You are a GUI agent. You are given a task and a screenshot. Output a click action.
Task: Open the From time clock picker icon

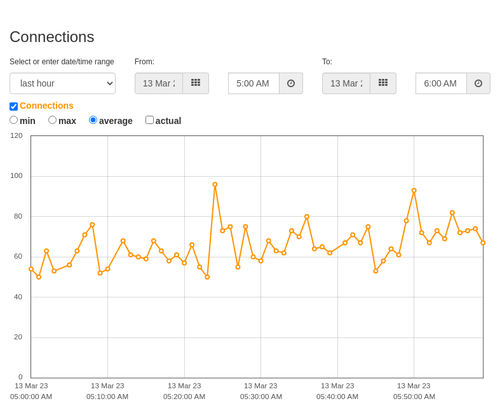291,83
